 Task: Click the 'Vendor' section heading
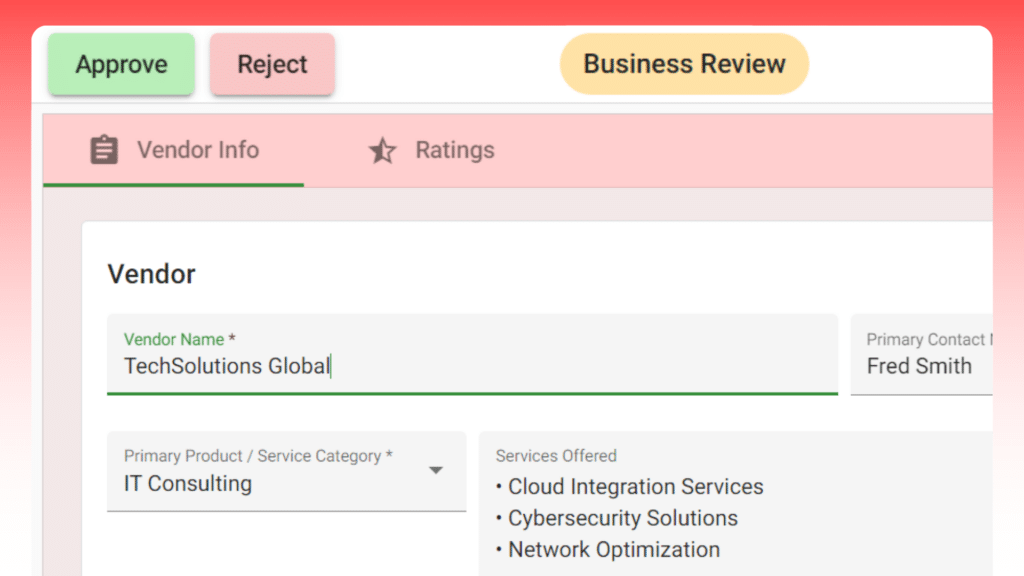tap(152, 274)
